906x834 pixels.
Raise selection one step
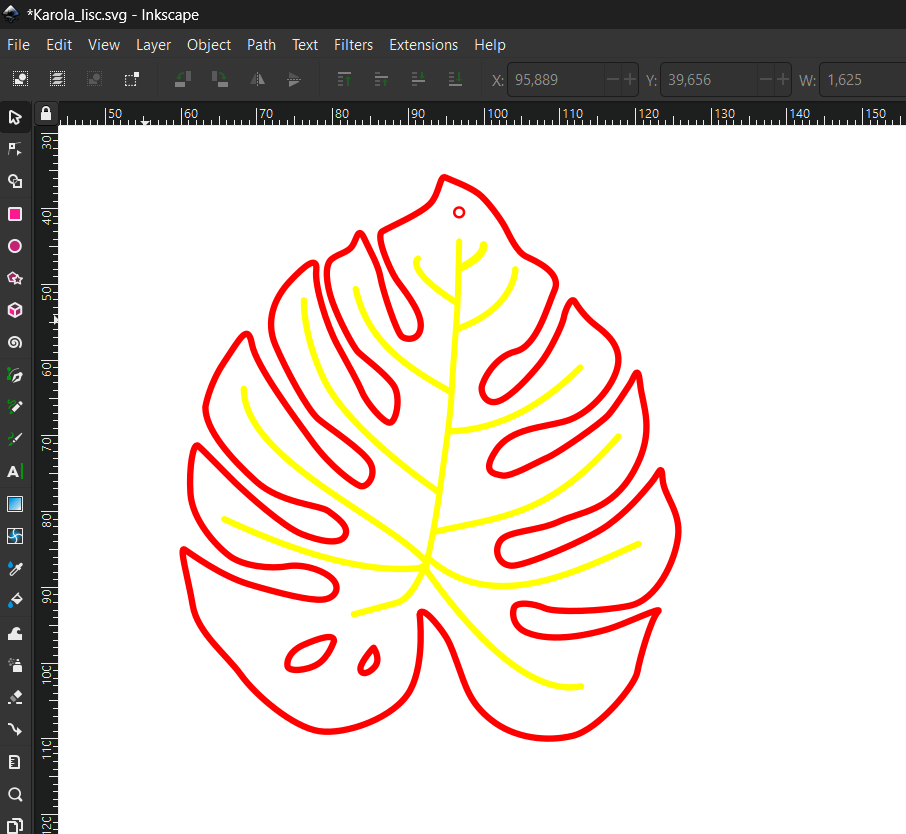pyautogui.click(x=381, y=79)
